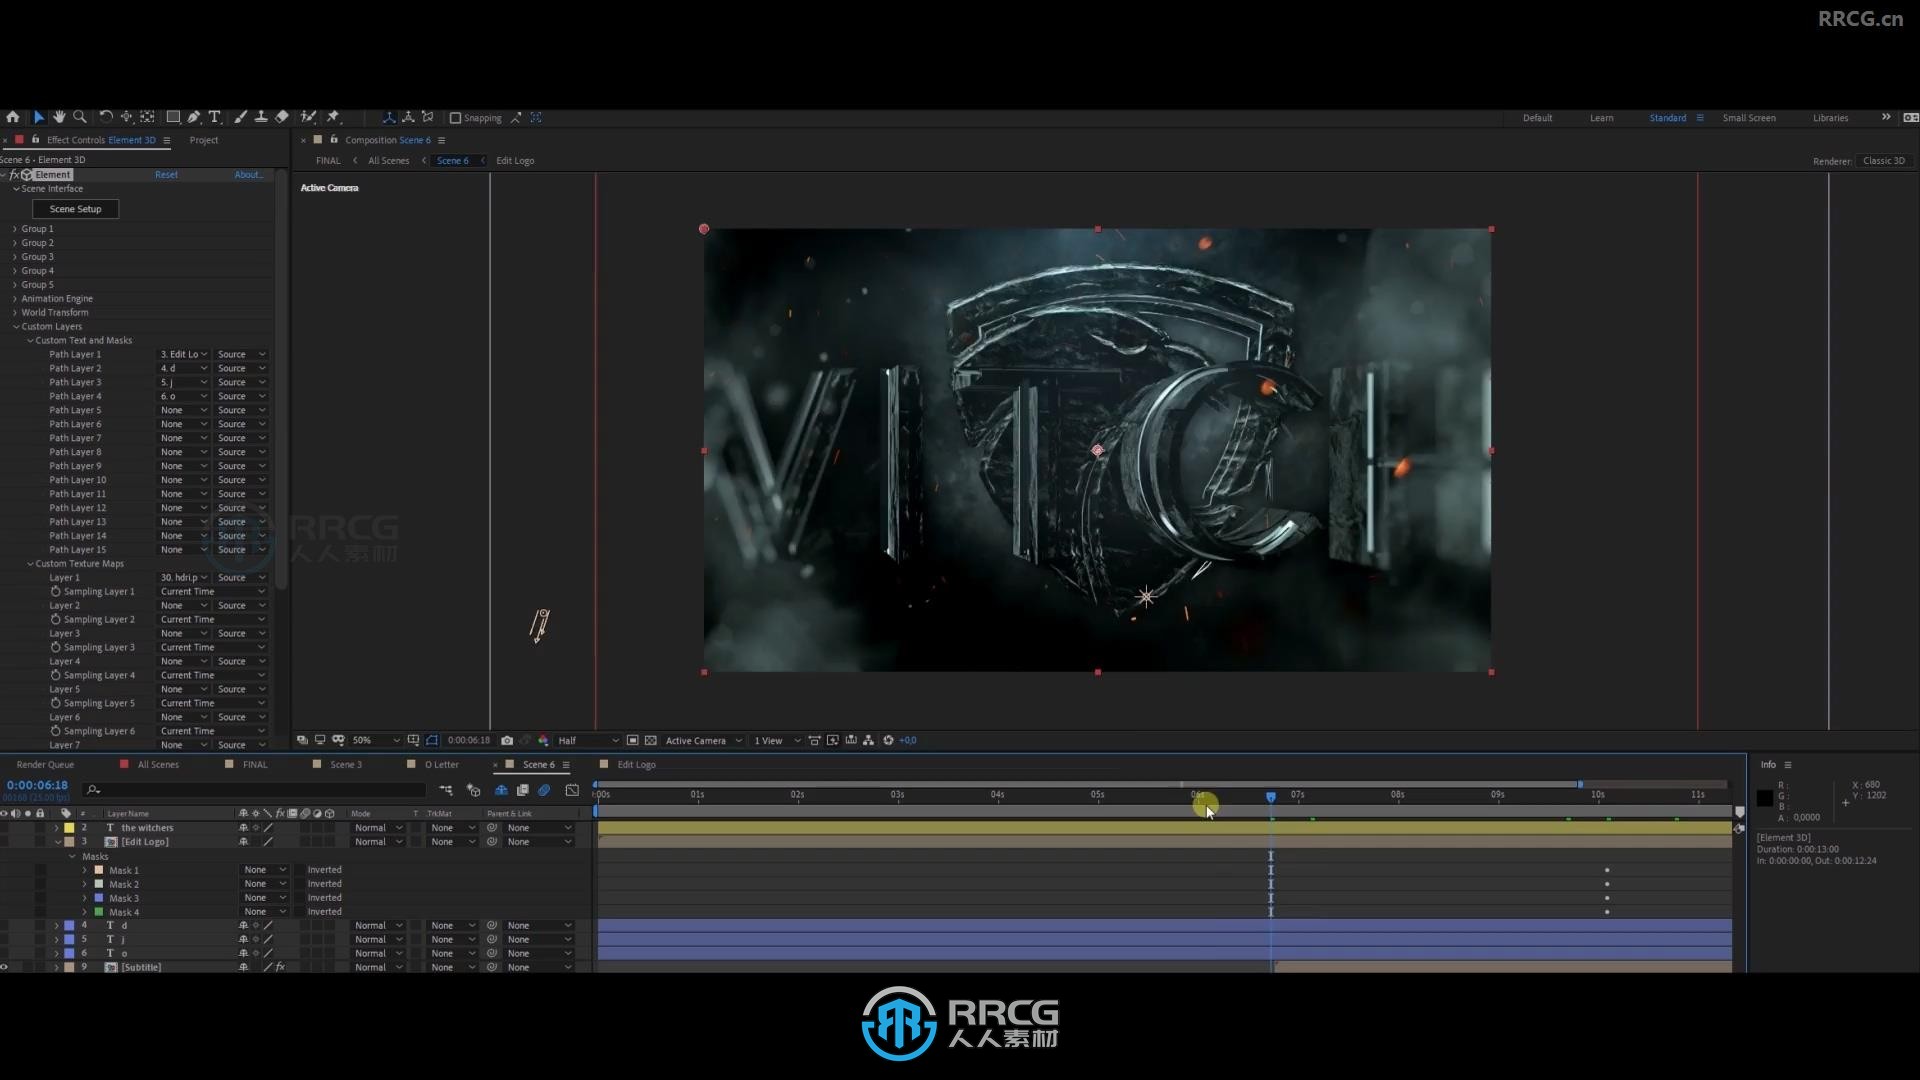Select the Standard workspace
Viewport: 1920px width, 1080px height.
click(x=1667, y=118)
